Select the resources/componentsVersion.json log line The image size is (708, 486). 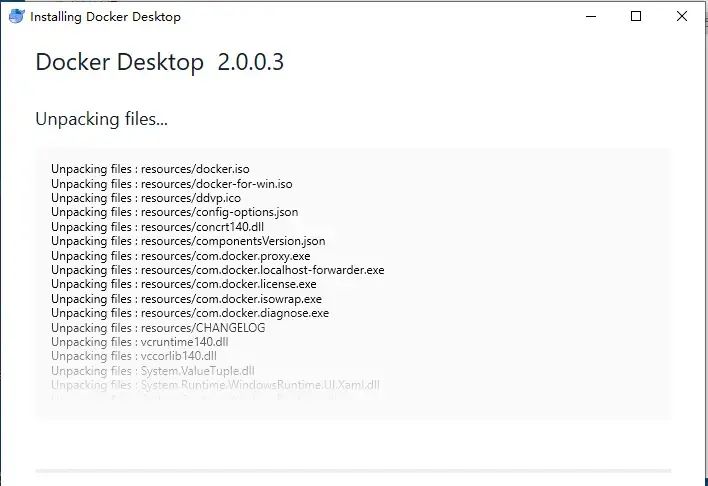click(x=188, y=241)
